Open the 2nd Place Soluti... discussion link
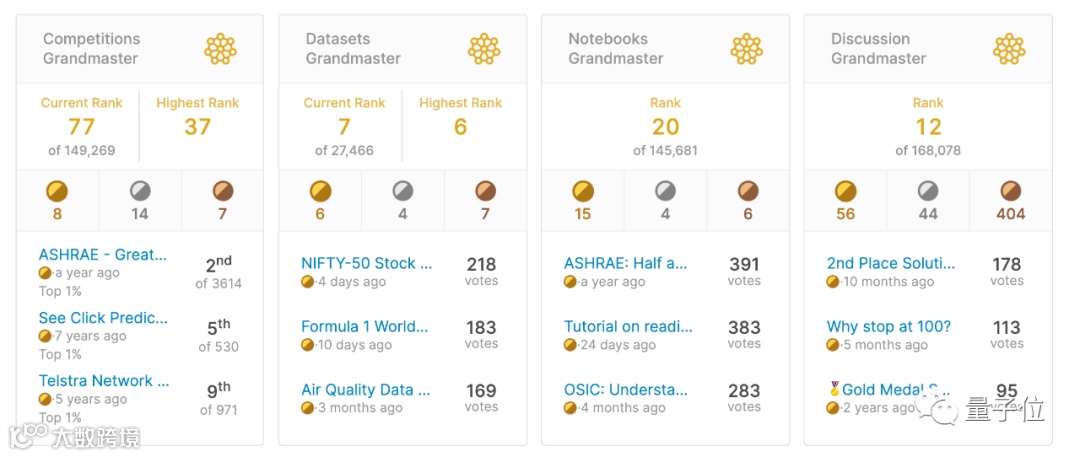Screen dimensions: 1080x457 (x=891, y=264)
